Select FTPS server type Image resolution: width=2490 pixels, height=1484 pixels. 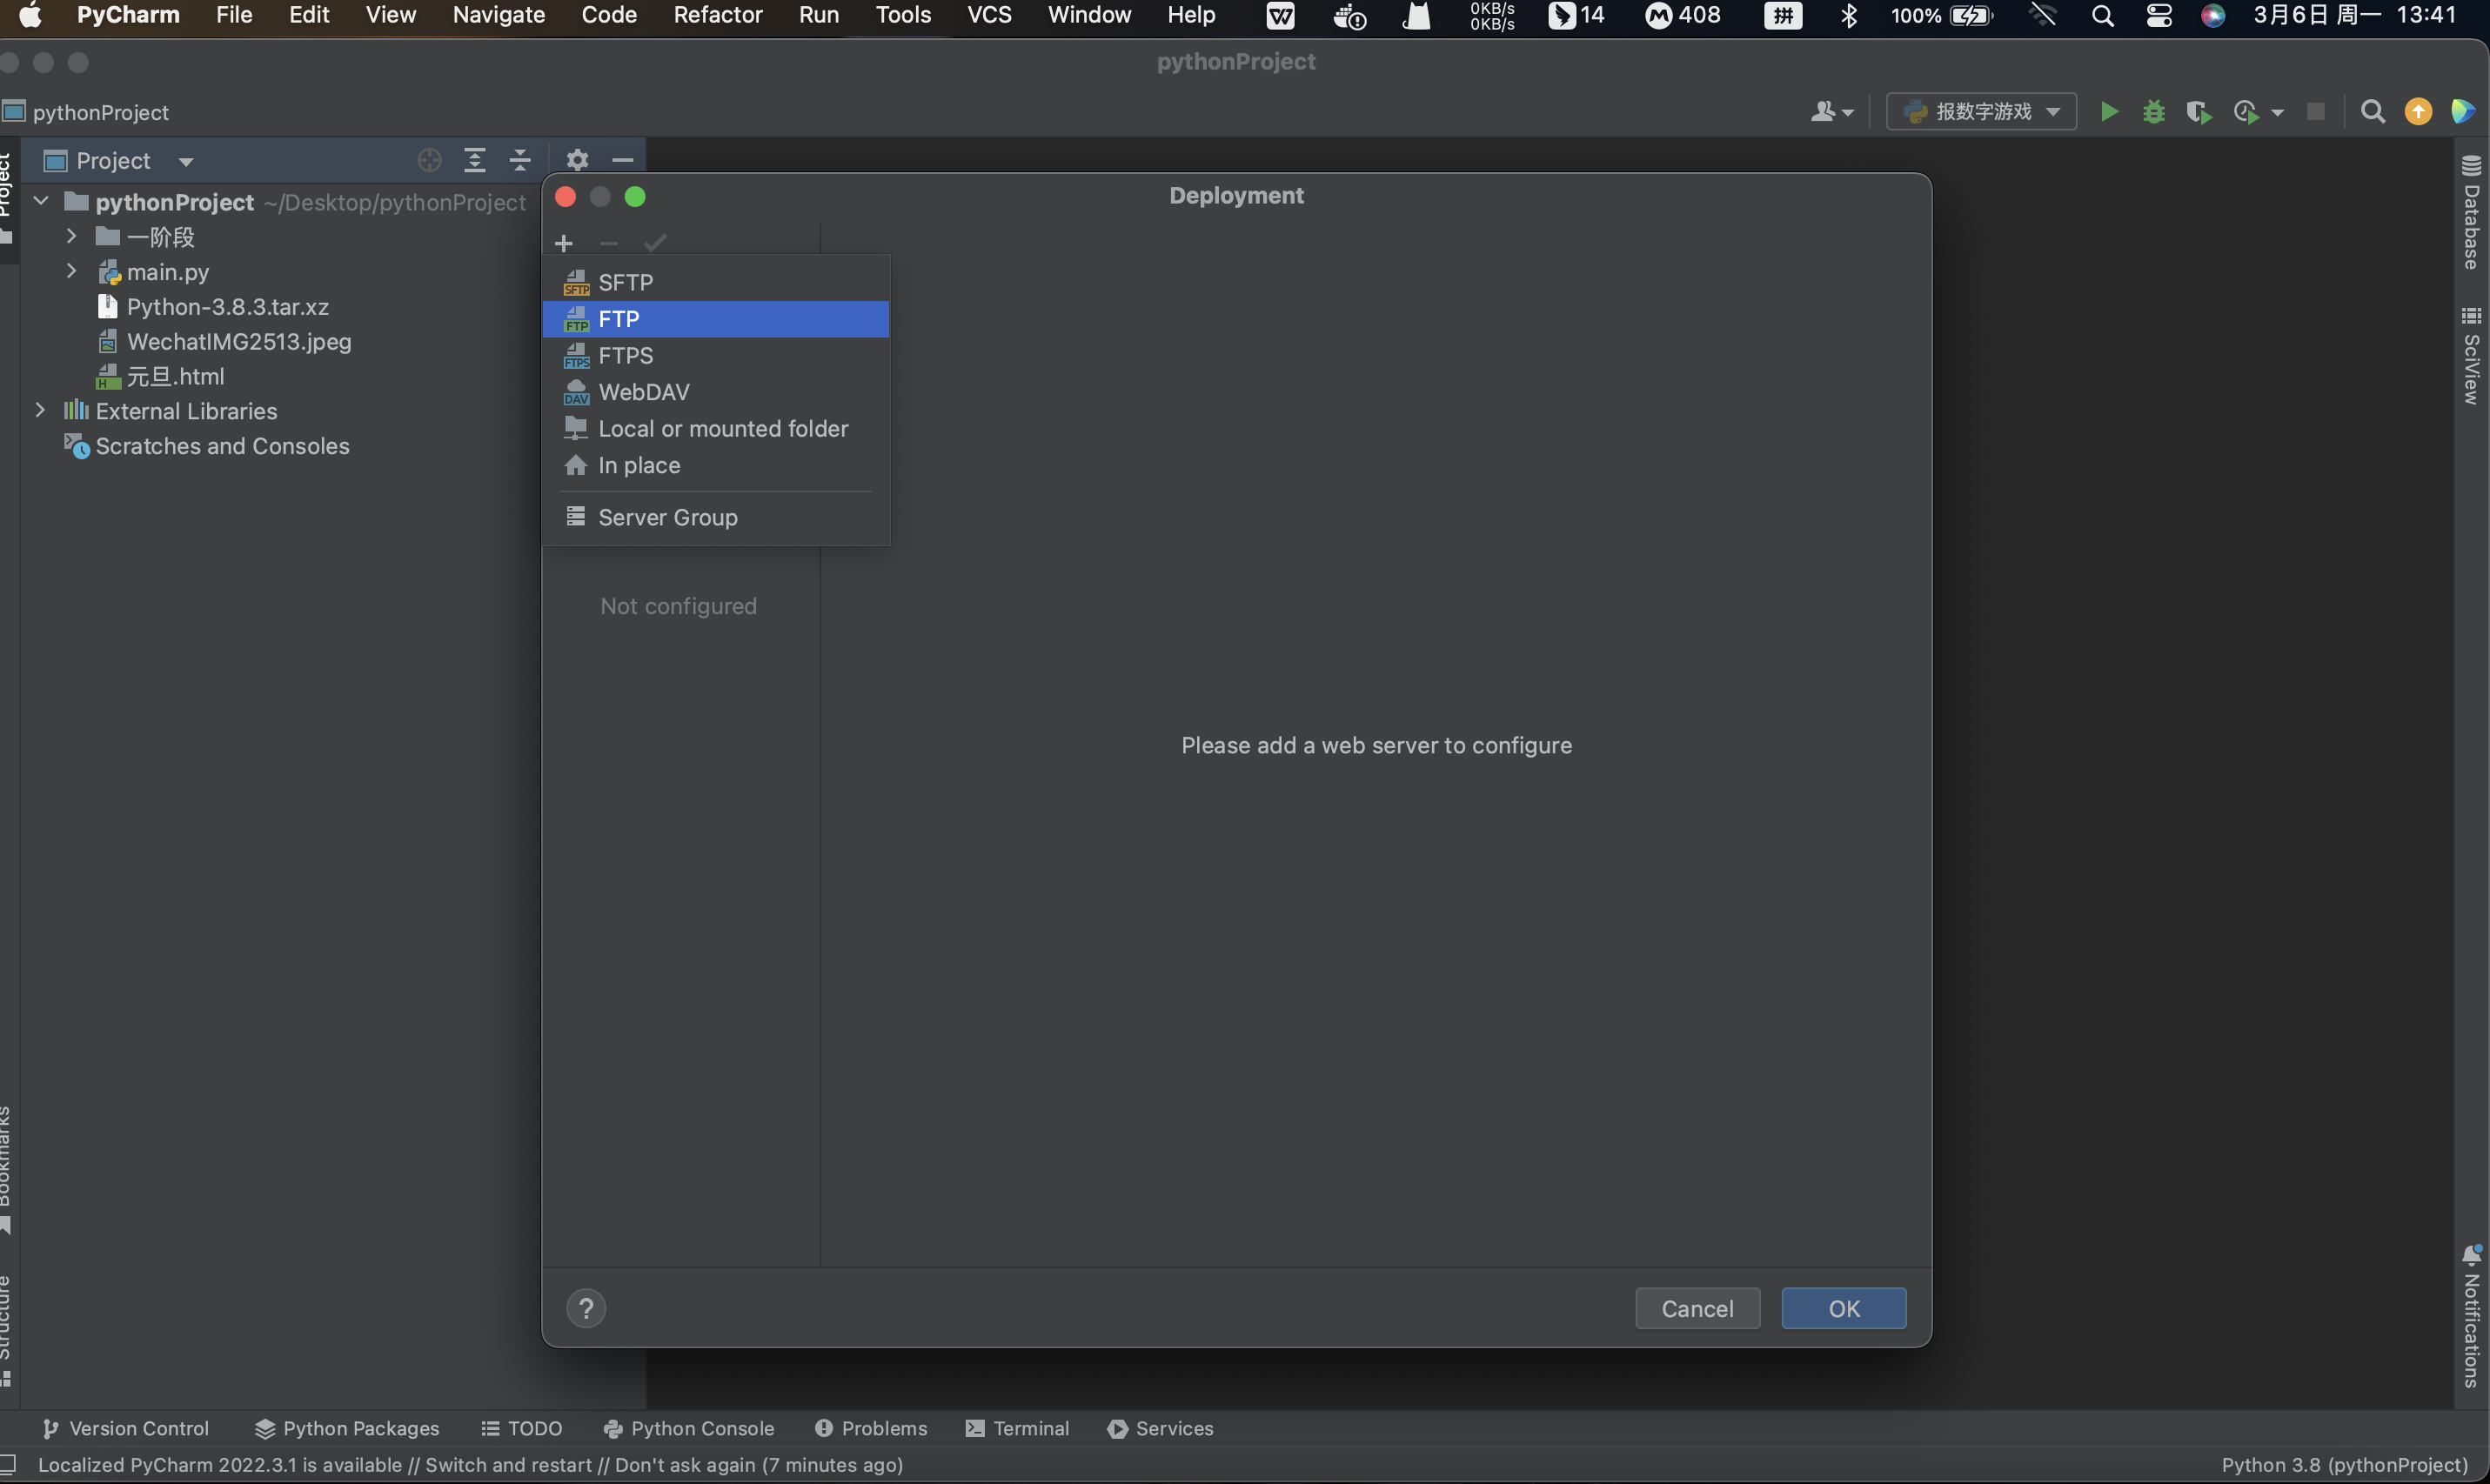coord(715,355)
